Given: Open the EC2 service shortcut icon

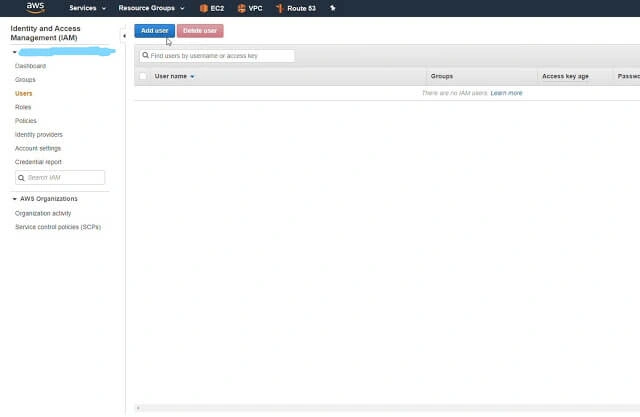Looking at the screenshot, I should (x=204, y=8).
